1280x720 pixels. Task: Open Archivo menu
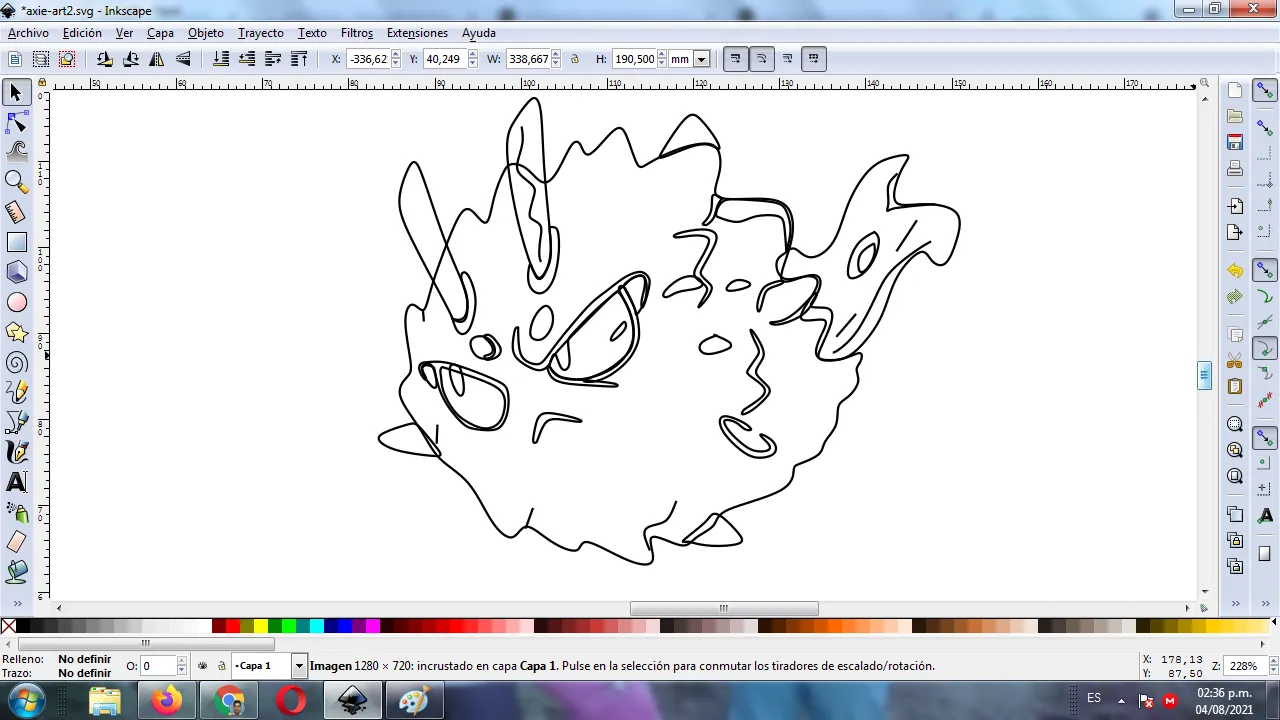pyautogui.click(x=28, y=33)
